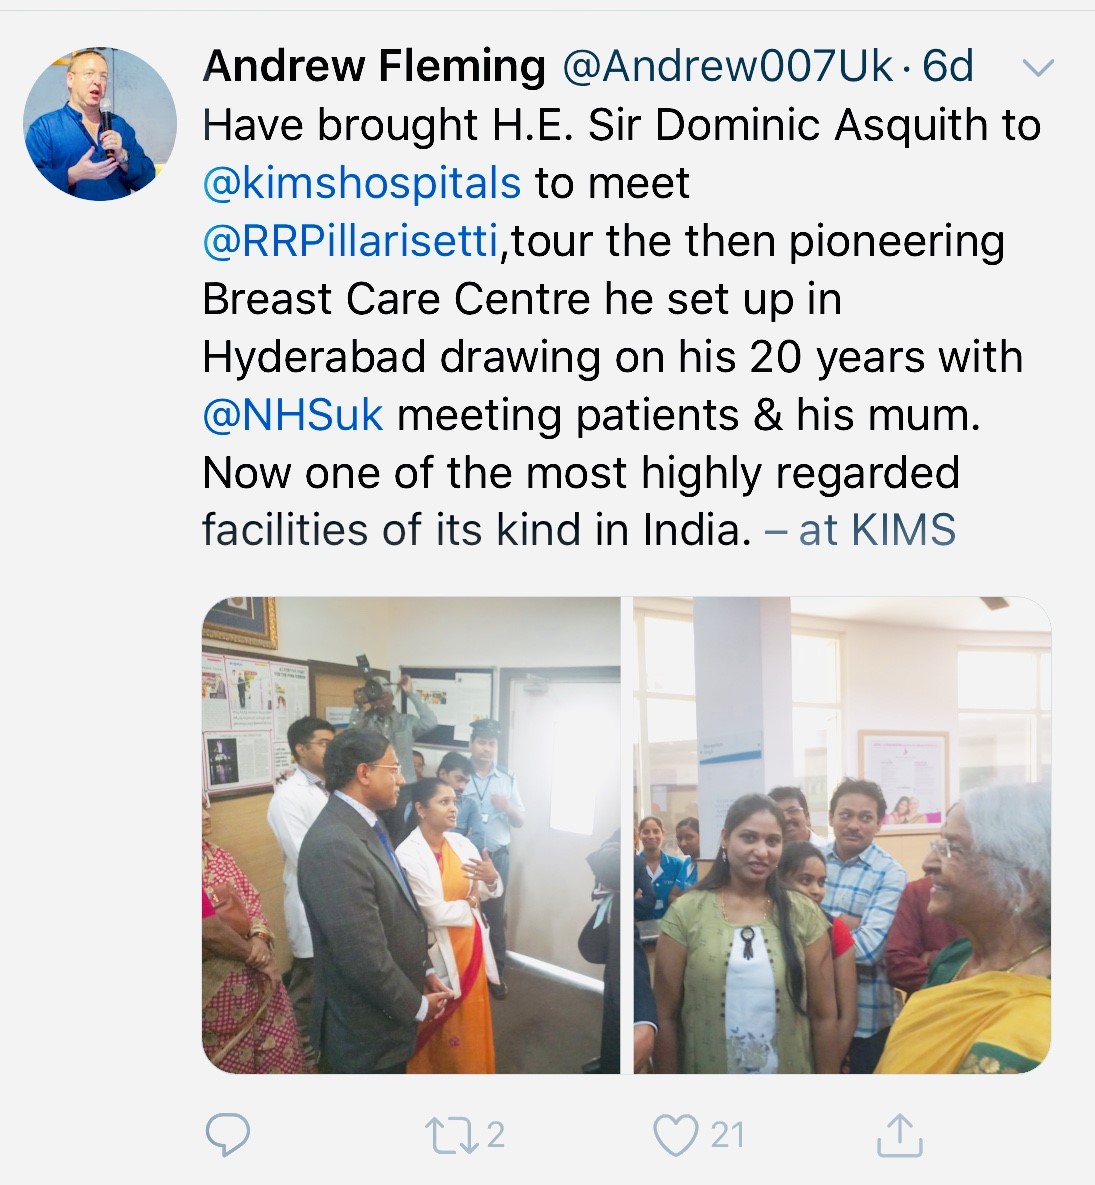Open the left photo of the hospital tour
Screen dimensions: 1095x1185
click(x=411, y=835)
